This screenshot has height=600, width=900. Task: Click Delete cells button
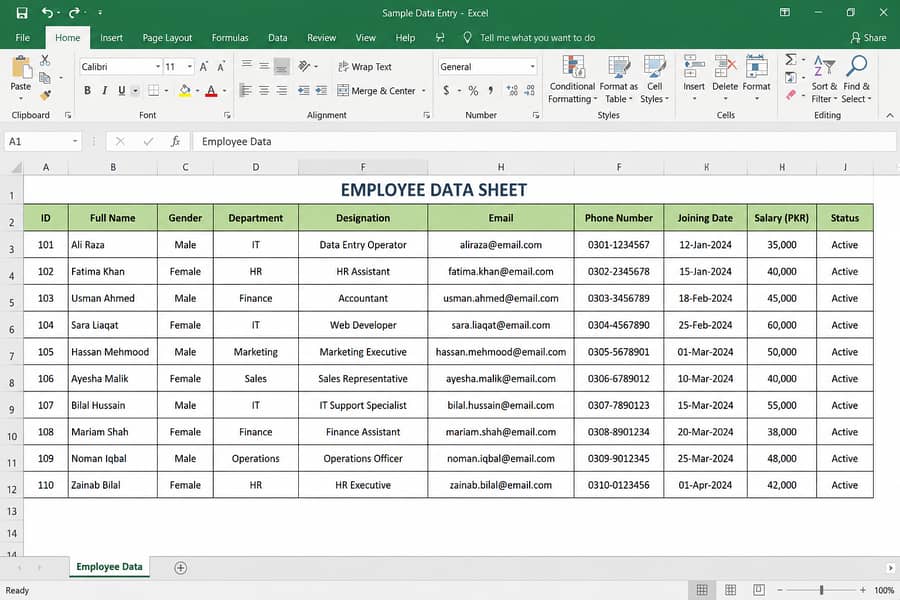point(725,78)
